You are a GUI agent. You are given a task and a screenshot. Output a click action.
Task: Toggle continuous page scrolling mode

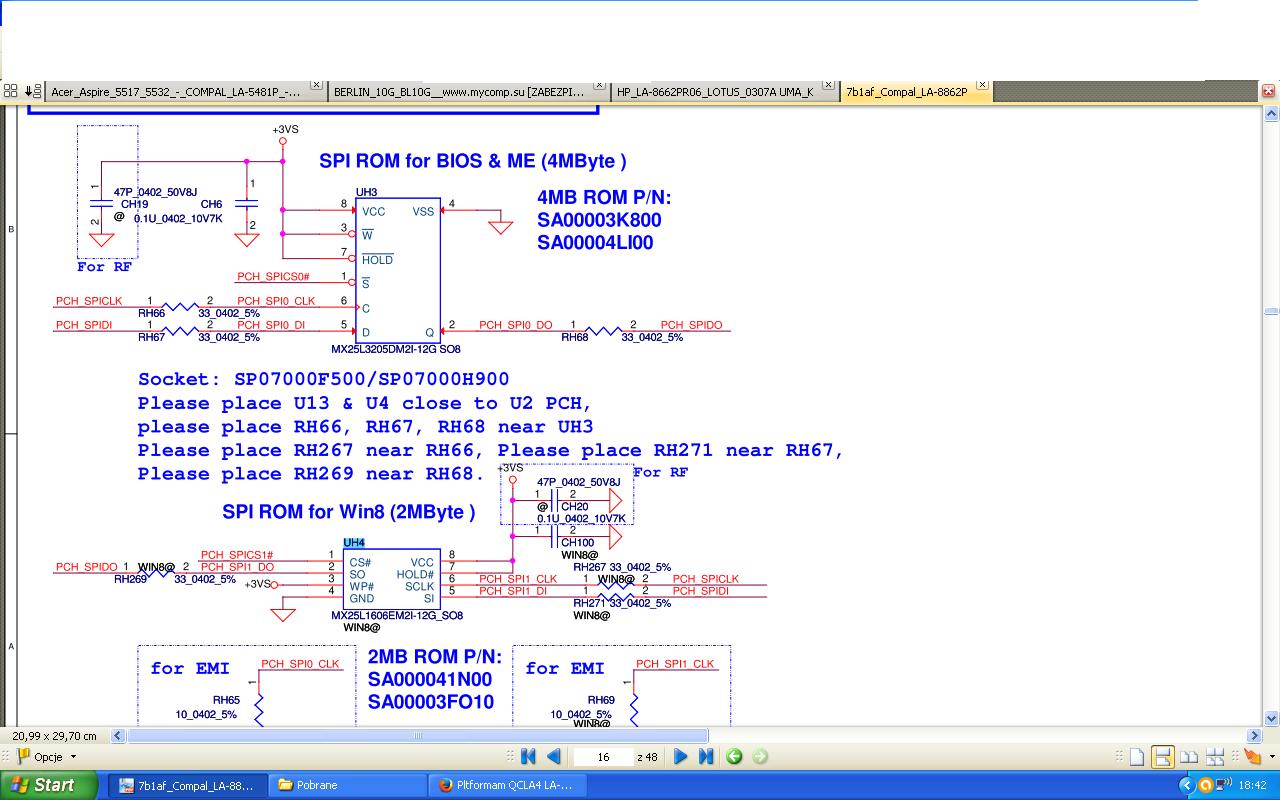pos(1162,757)
